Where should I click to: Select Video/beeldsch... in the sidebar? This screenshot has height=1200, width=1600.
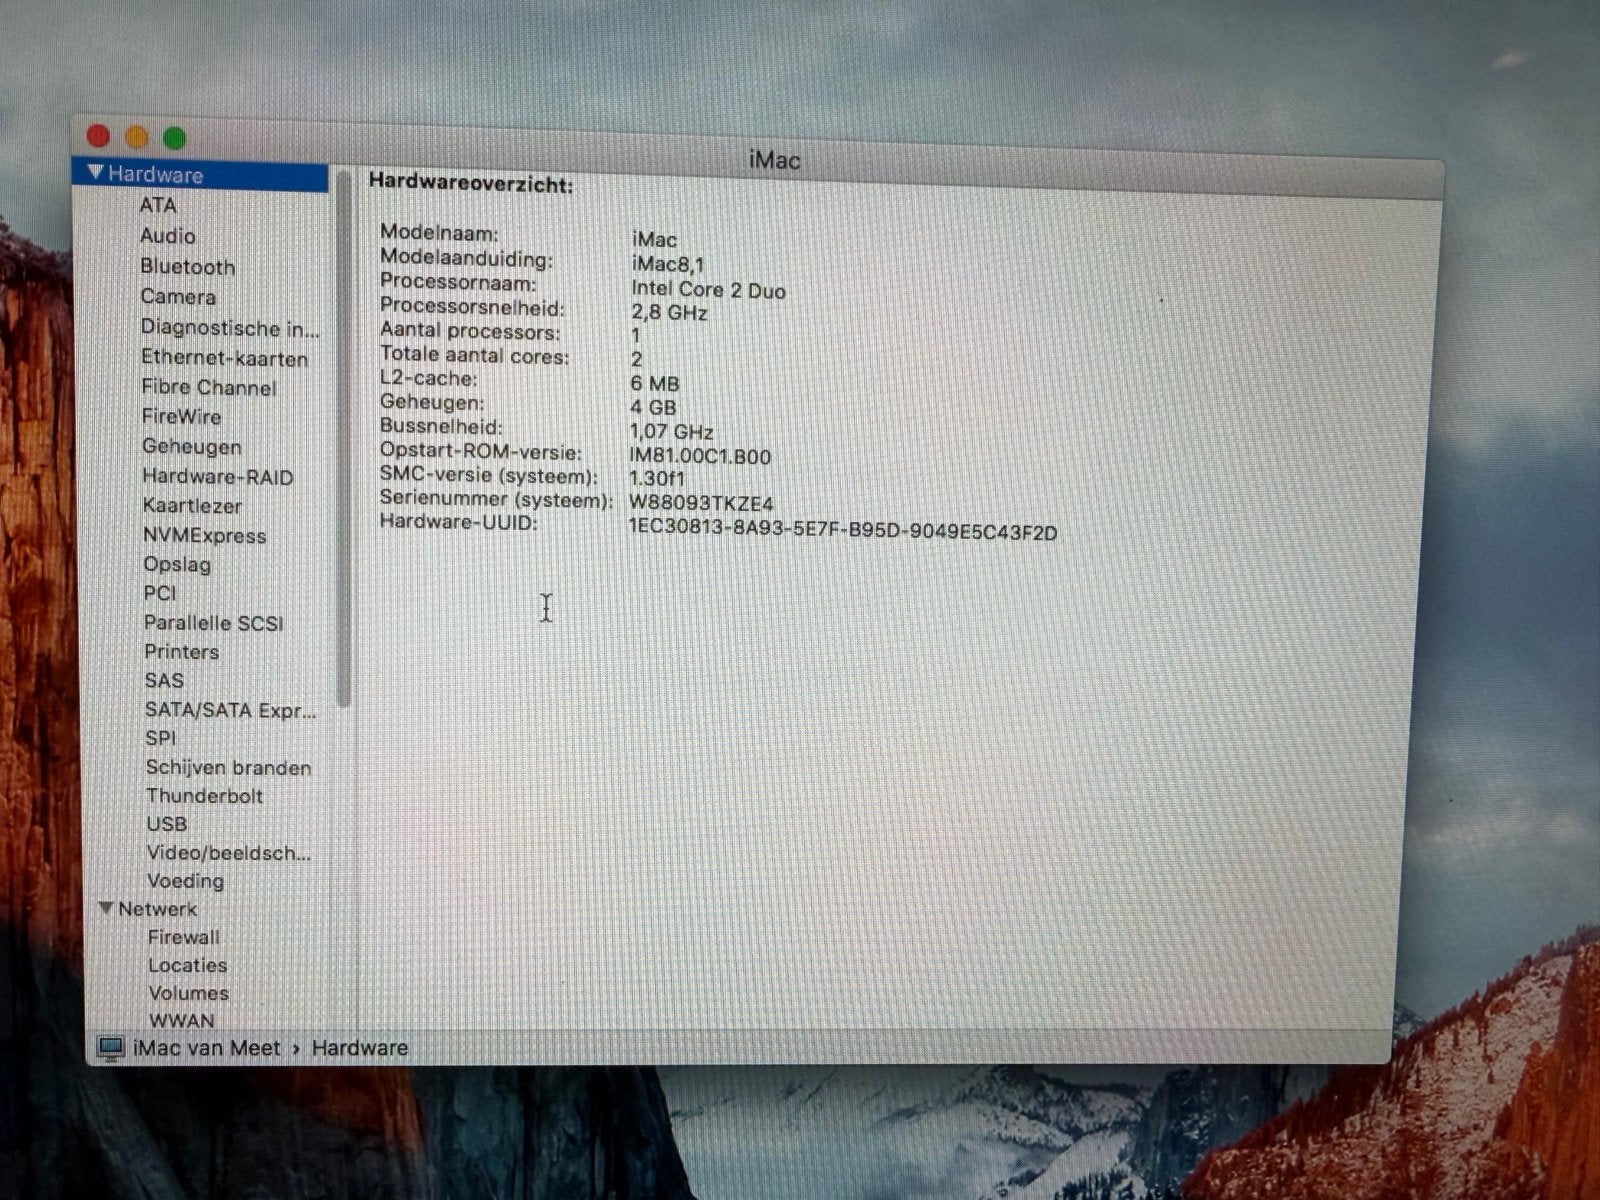tap(228, 853)
